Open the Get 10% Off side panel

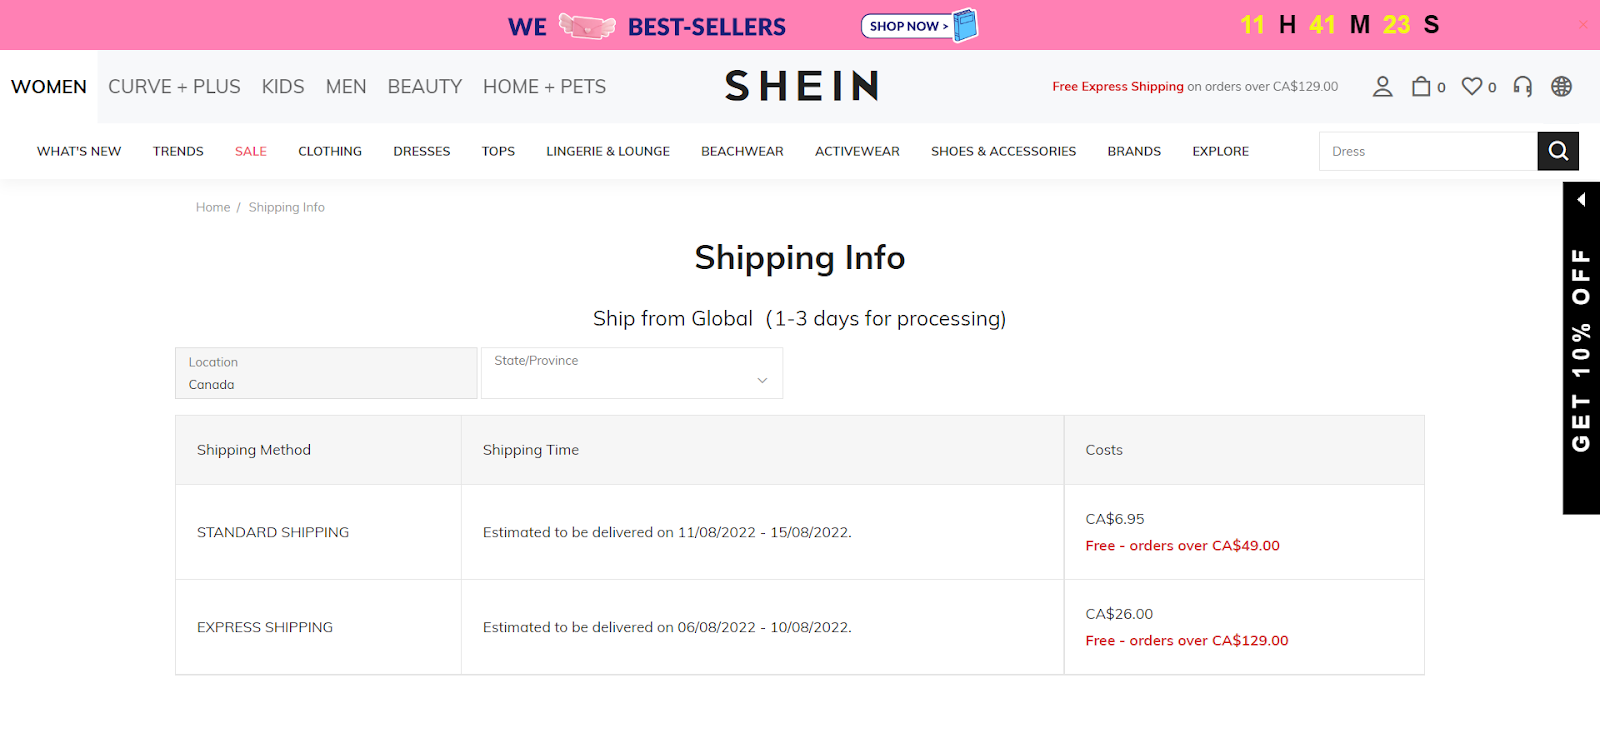[x=1581, y=350]
